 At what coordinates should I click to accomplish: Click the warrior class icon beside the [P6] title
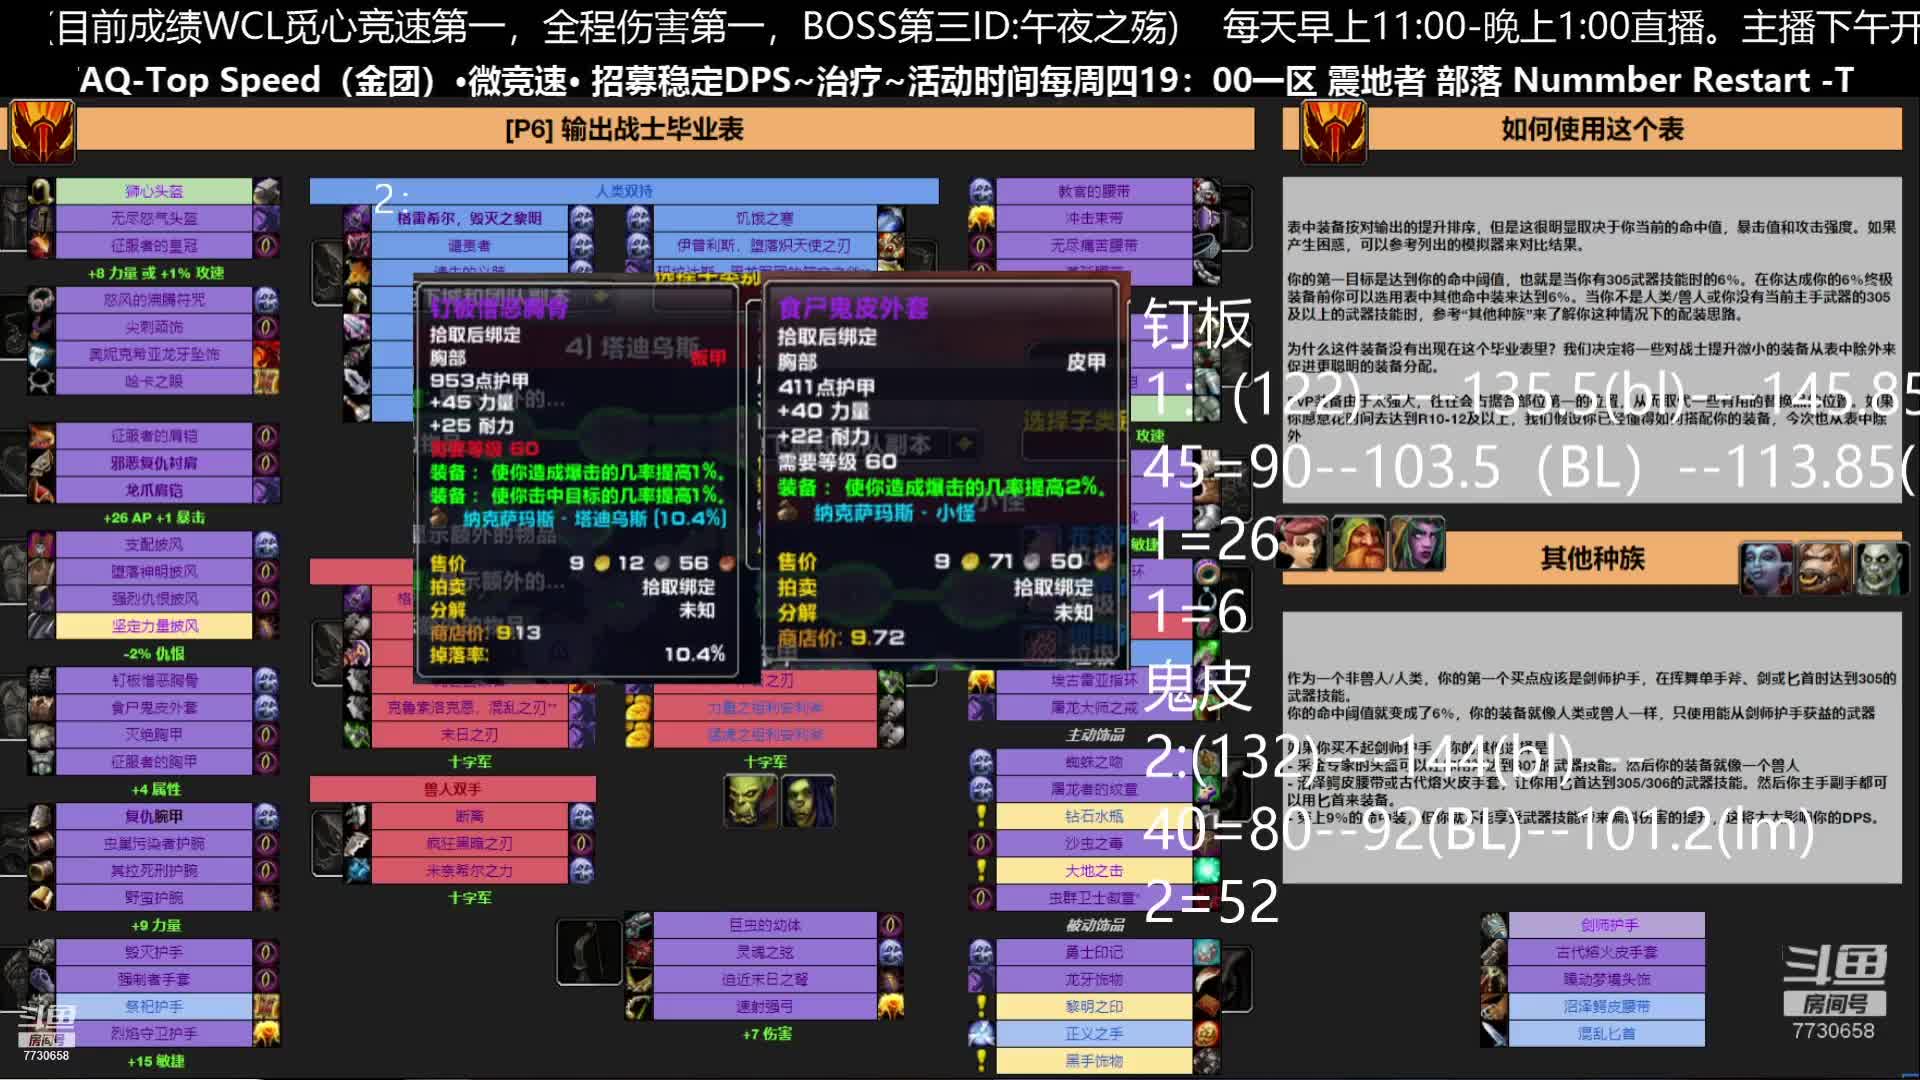click(42, 133)
